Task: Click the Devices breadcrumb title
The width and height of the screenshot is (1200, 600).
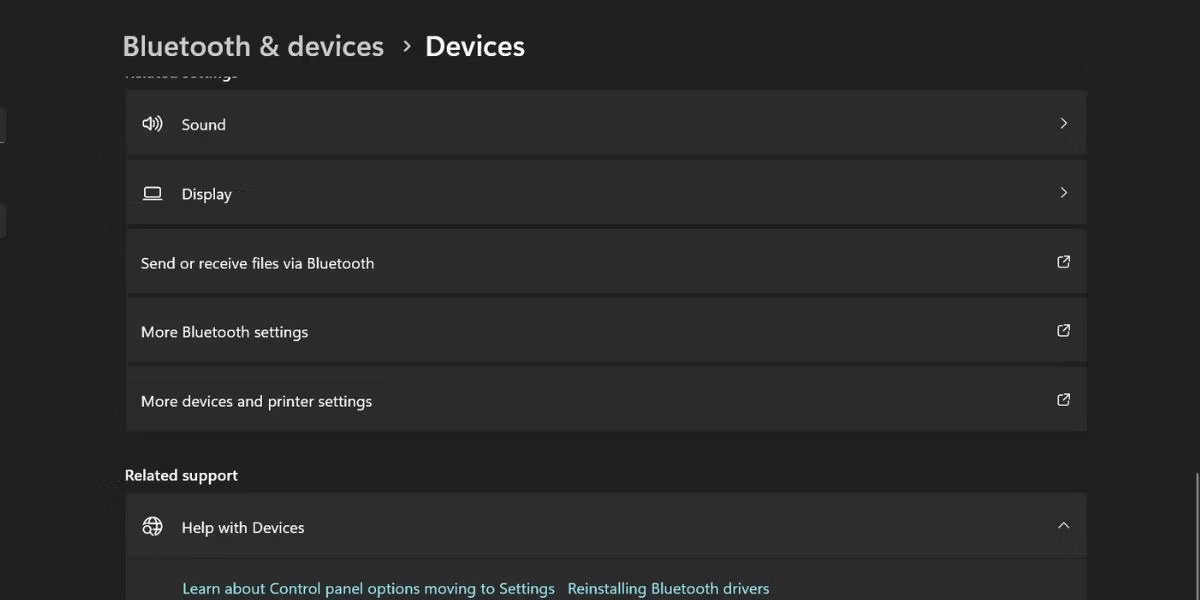Action: click(475, 46)
